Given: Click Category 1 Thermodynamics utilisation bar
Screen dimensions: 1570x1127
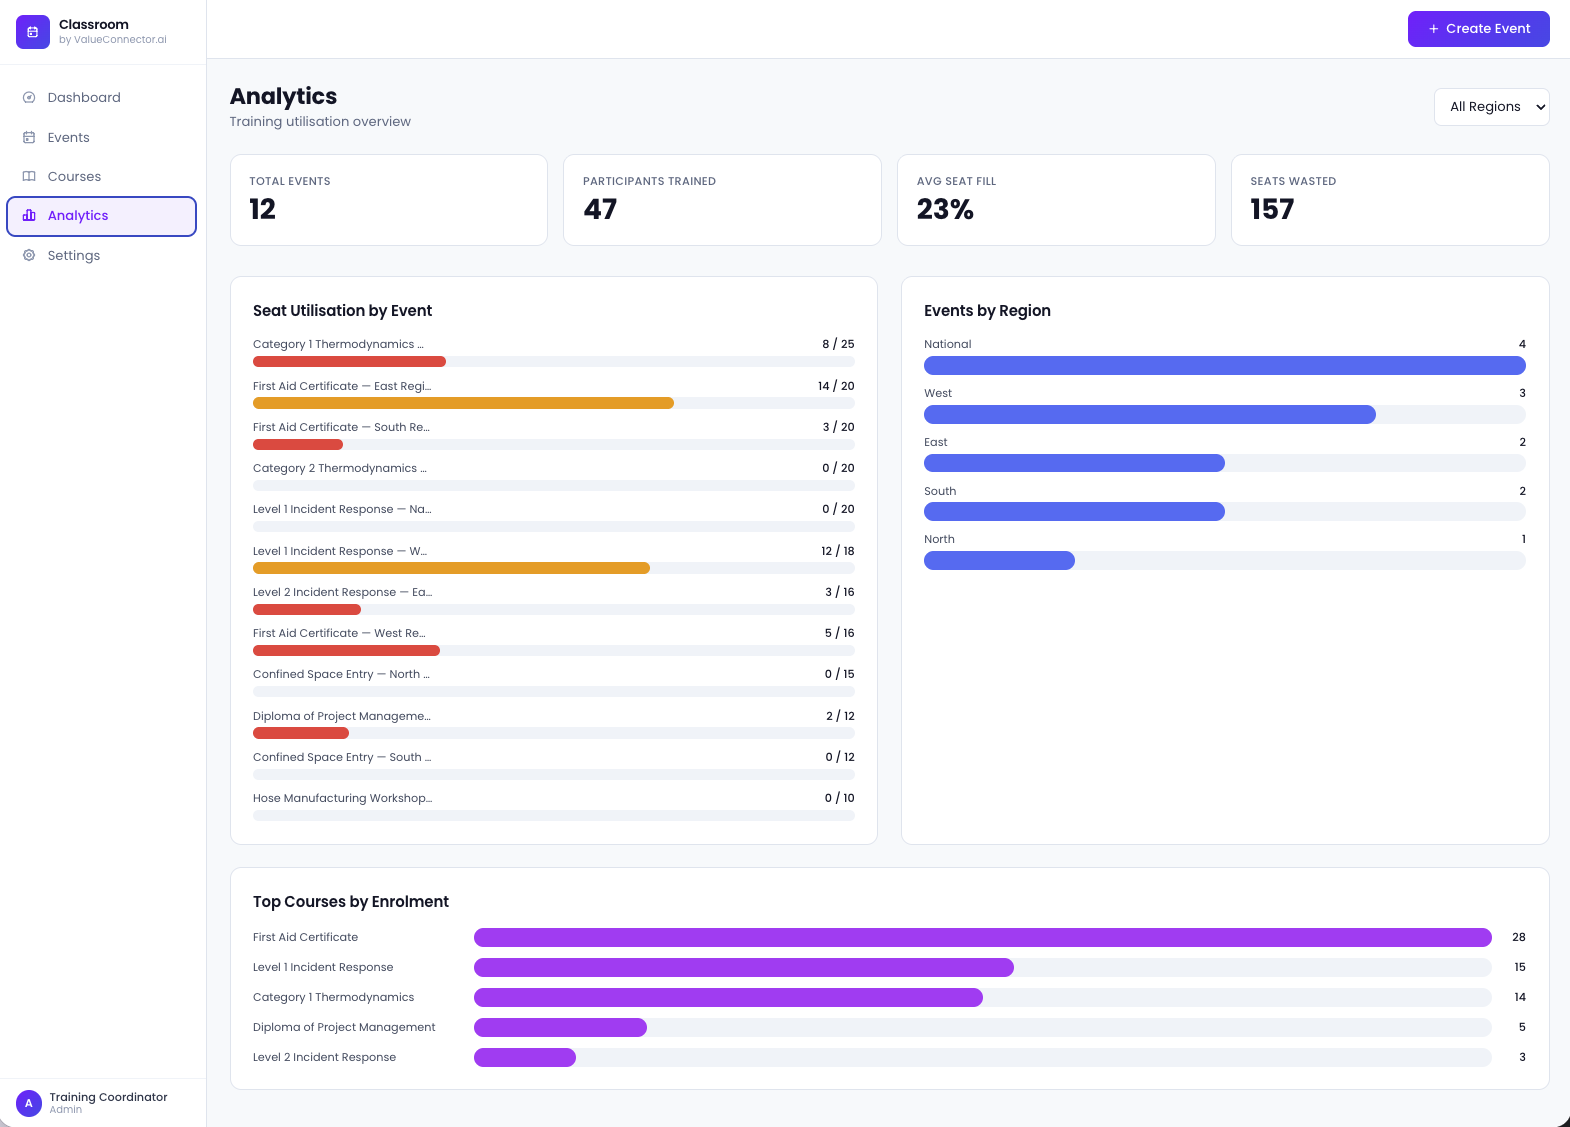Looking at the screenshot, I should click(x=554, y=362).
